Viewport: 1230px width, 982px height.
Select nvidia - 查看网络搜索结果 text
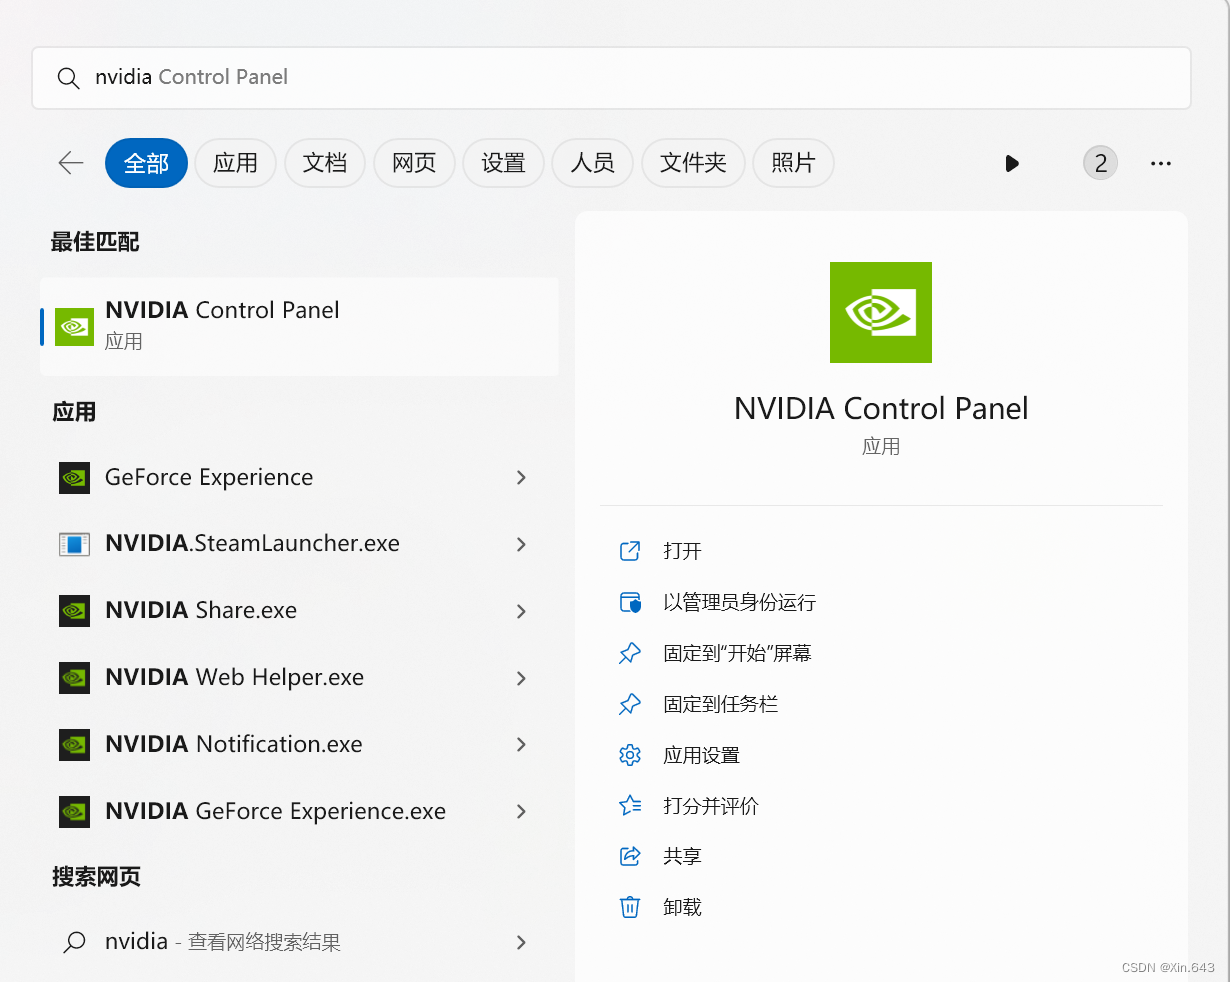(223, 942)
